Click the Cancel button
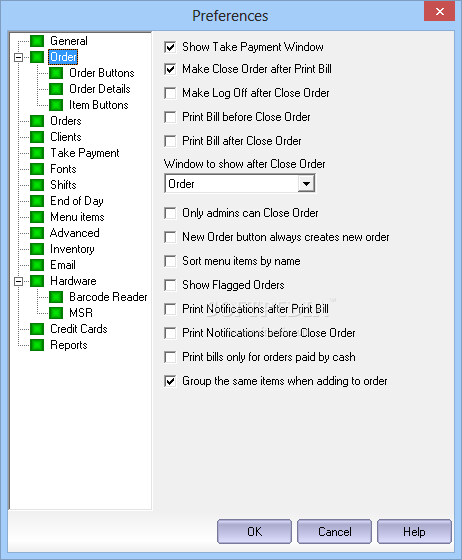462x560 pixels. (334, 532)
